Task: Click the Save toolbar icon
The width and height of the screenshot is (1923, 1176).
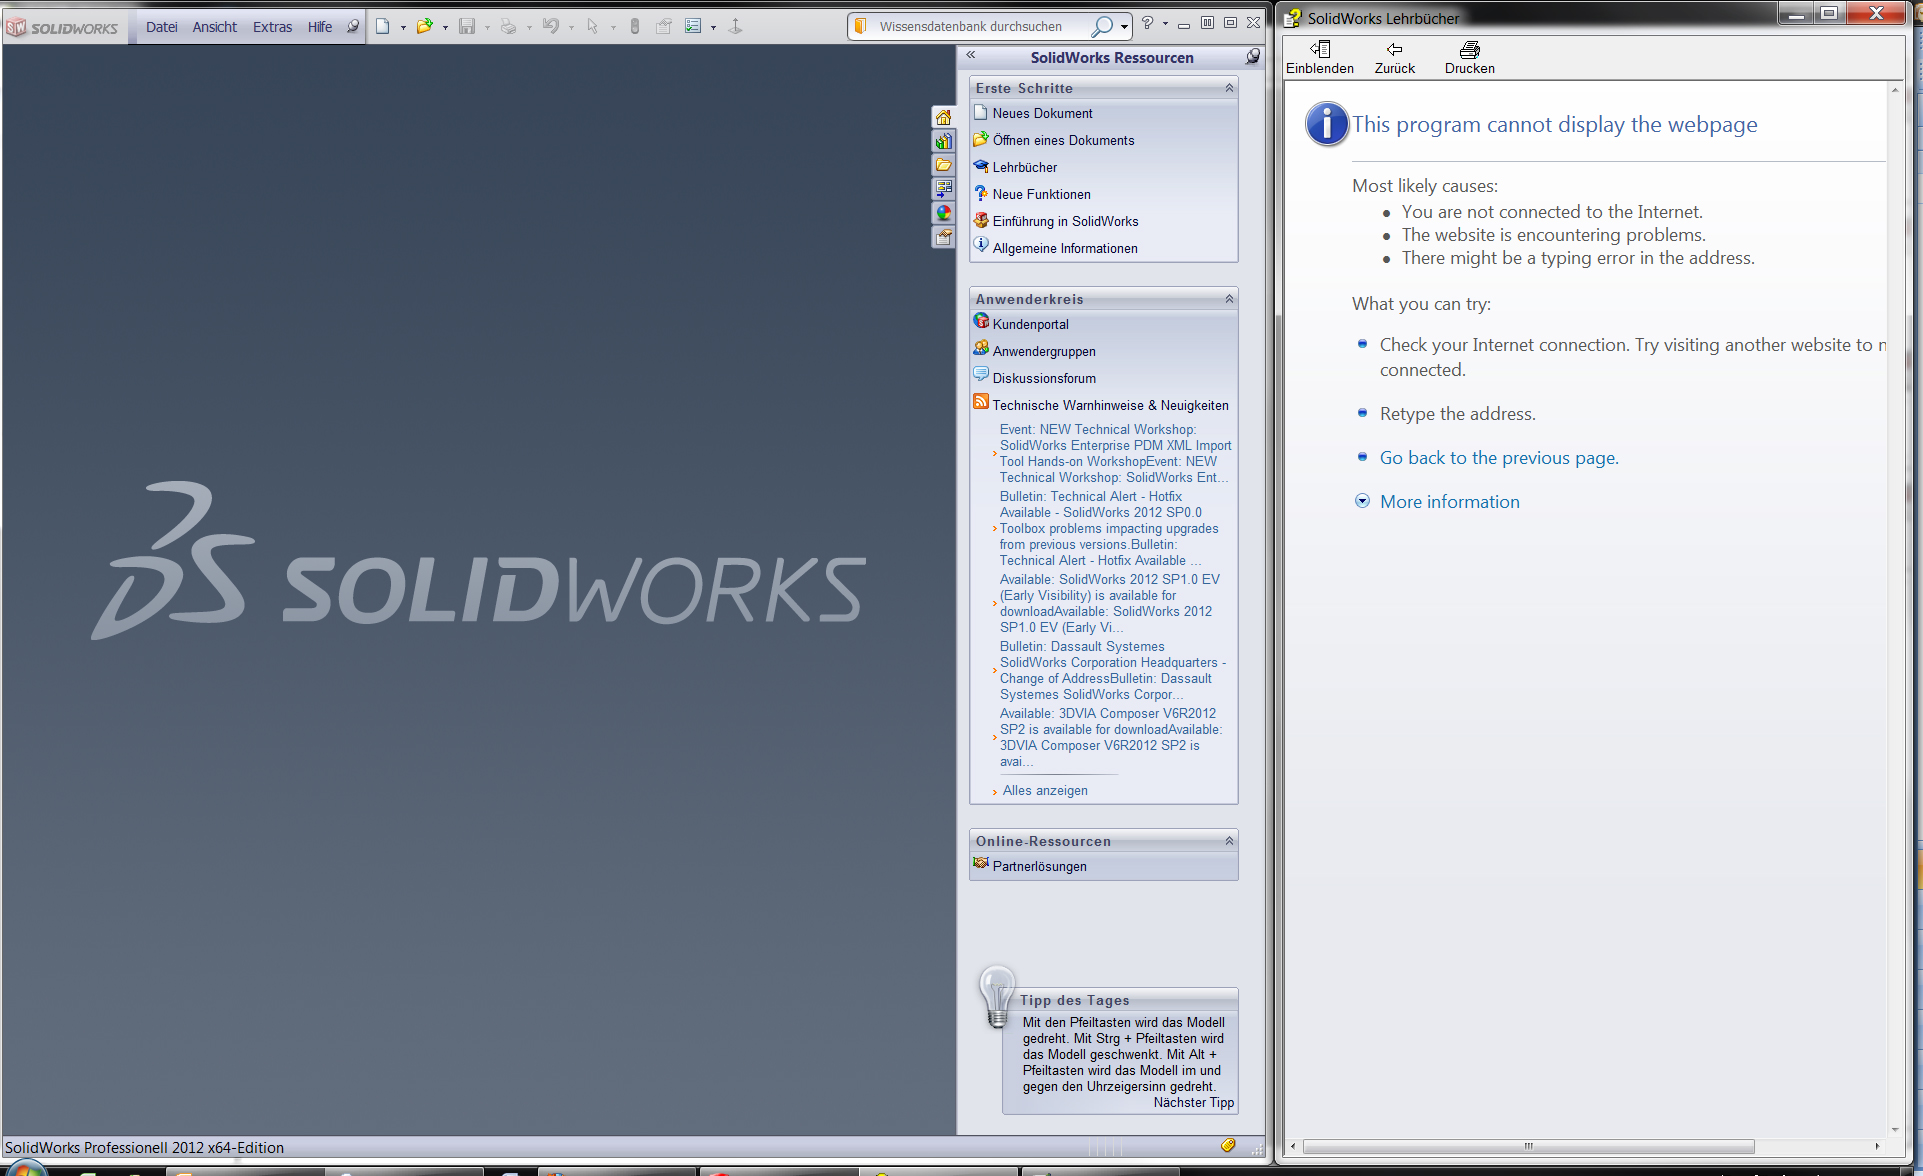Action: point(467,27)
